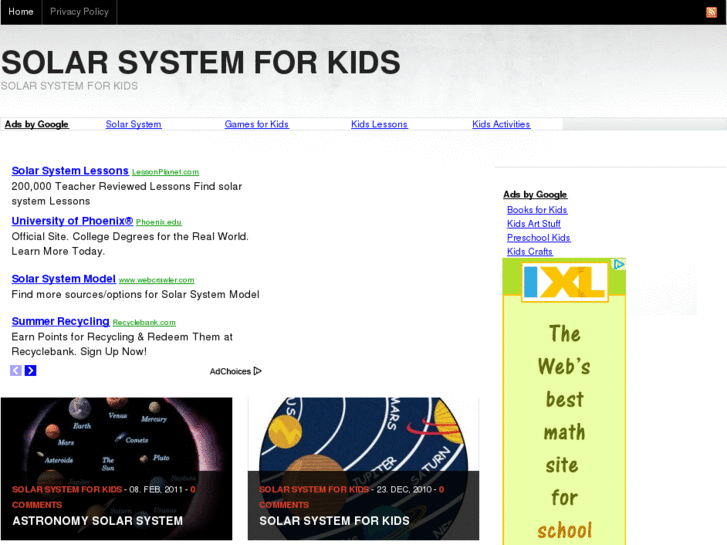The image size is (727, 545).
Task: Click category link on 08. FEB. 2011 post
Action: (x=67, y=490)
